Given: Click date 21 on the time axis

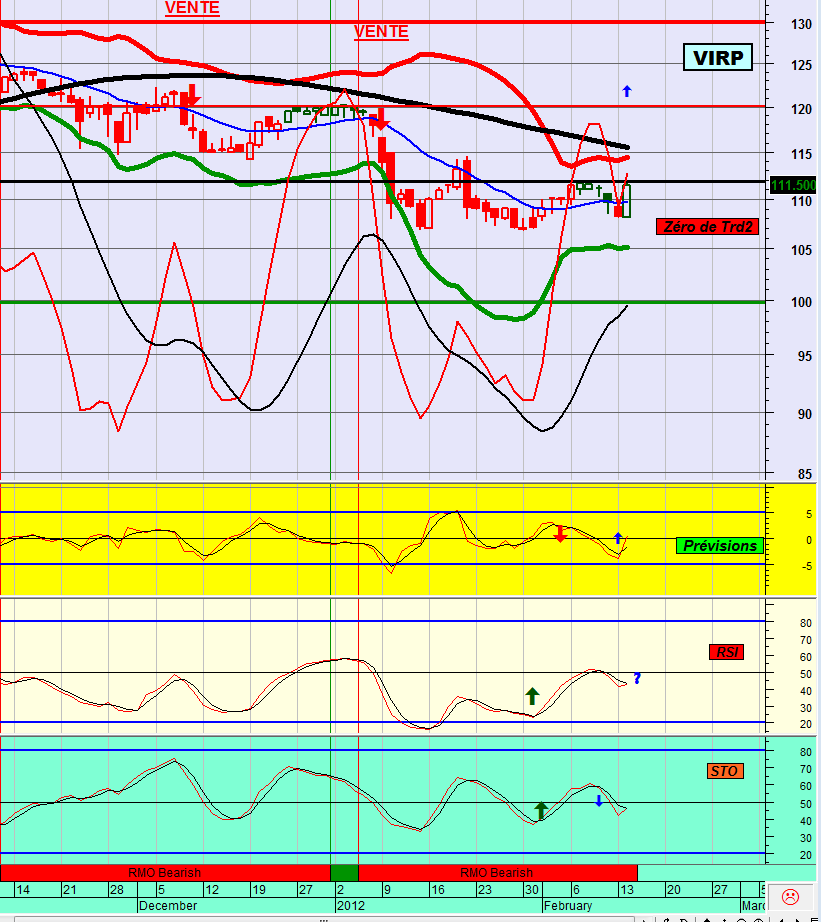Looking at the screenshot, I should click(69, 890).
